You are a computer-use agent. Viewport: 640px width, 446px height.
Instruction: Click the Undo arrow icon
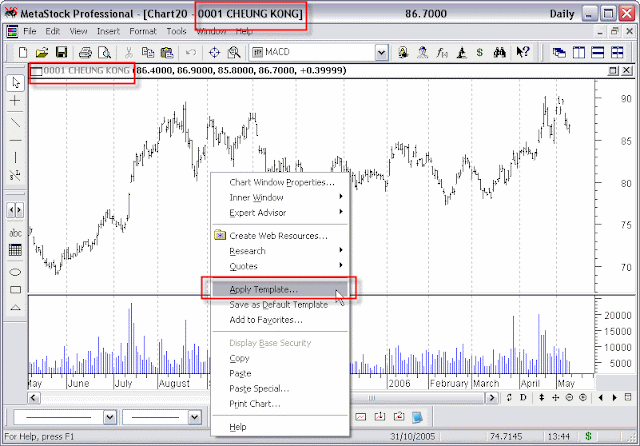point(191,52)
